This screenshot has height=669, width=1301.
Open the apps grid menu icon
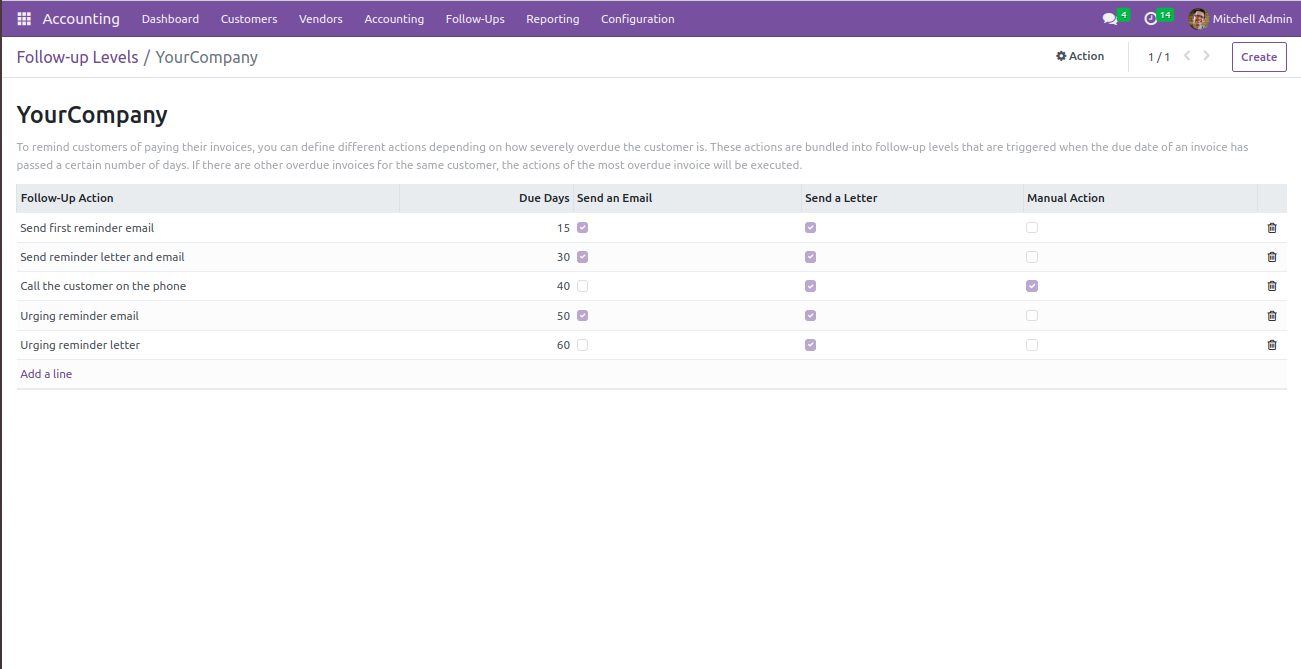tap(24, 19)
